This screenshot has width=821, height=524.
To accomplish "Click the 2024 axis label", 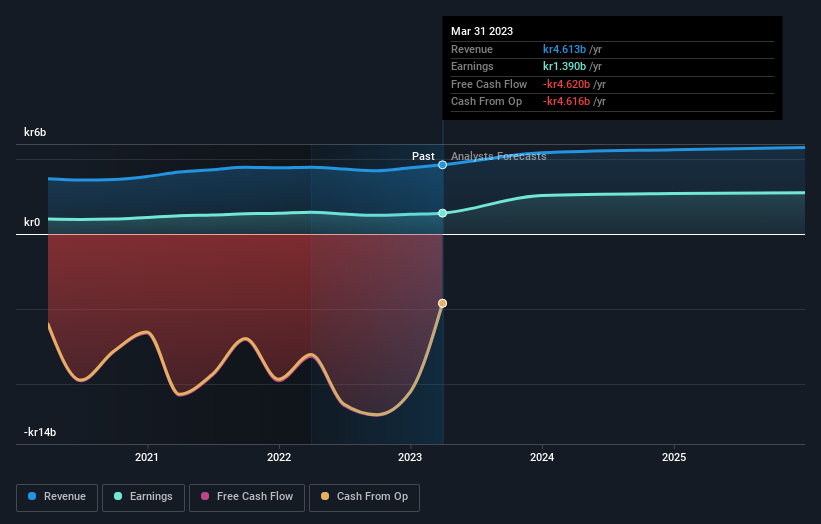I will [542, 457].
